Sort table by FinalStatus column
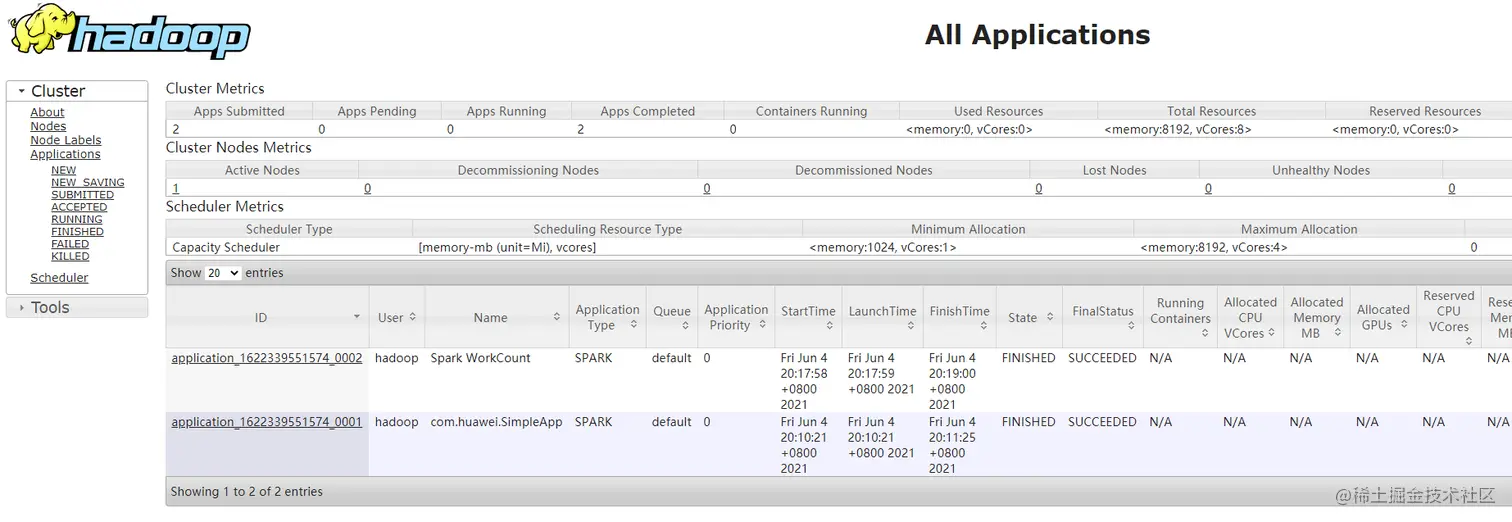This screenshot has height=522, width=1512. [1103, 318]
